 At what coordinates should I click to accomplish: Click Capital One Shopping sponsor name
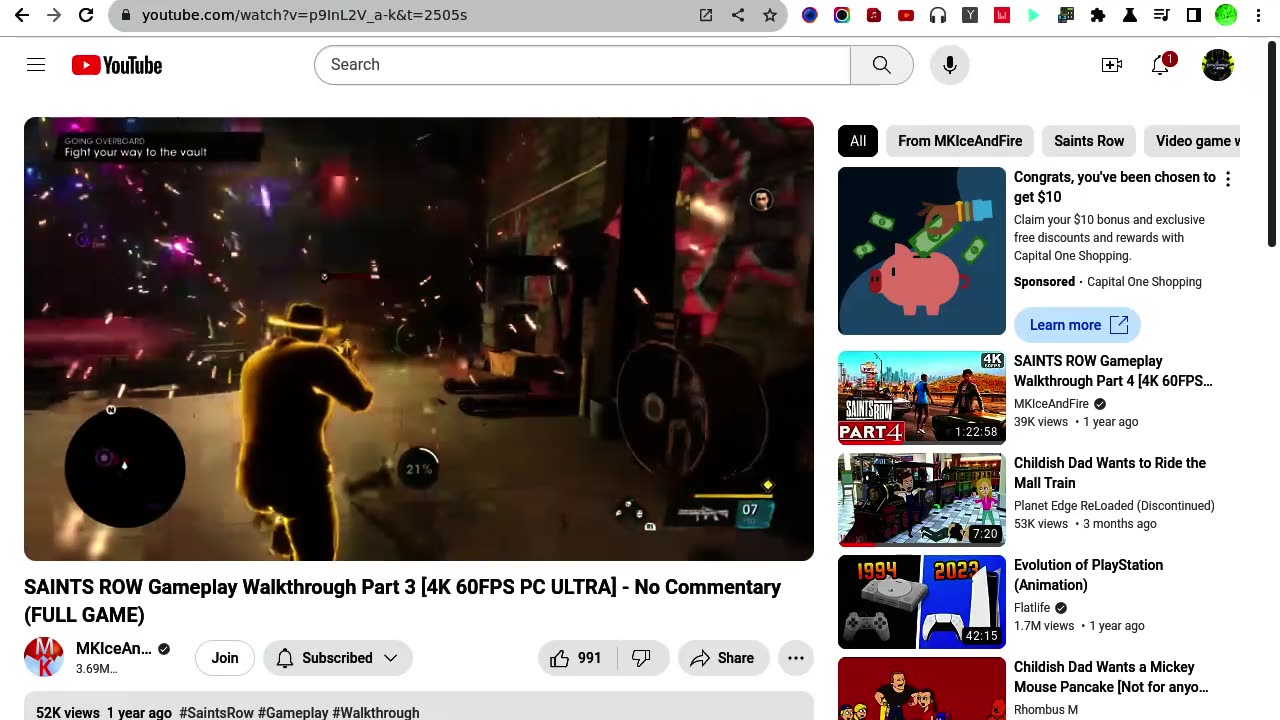tap(1144, 282)
